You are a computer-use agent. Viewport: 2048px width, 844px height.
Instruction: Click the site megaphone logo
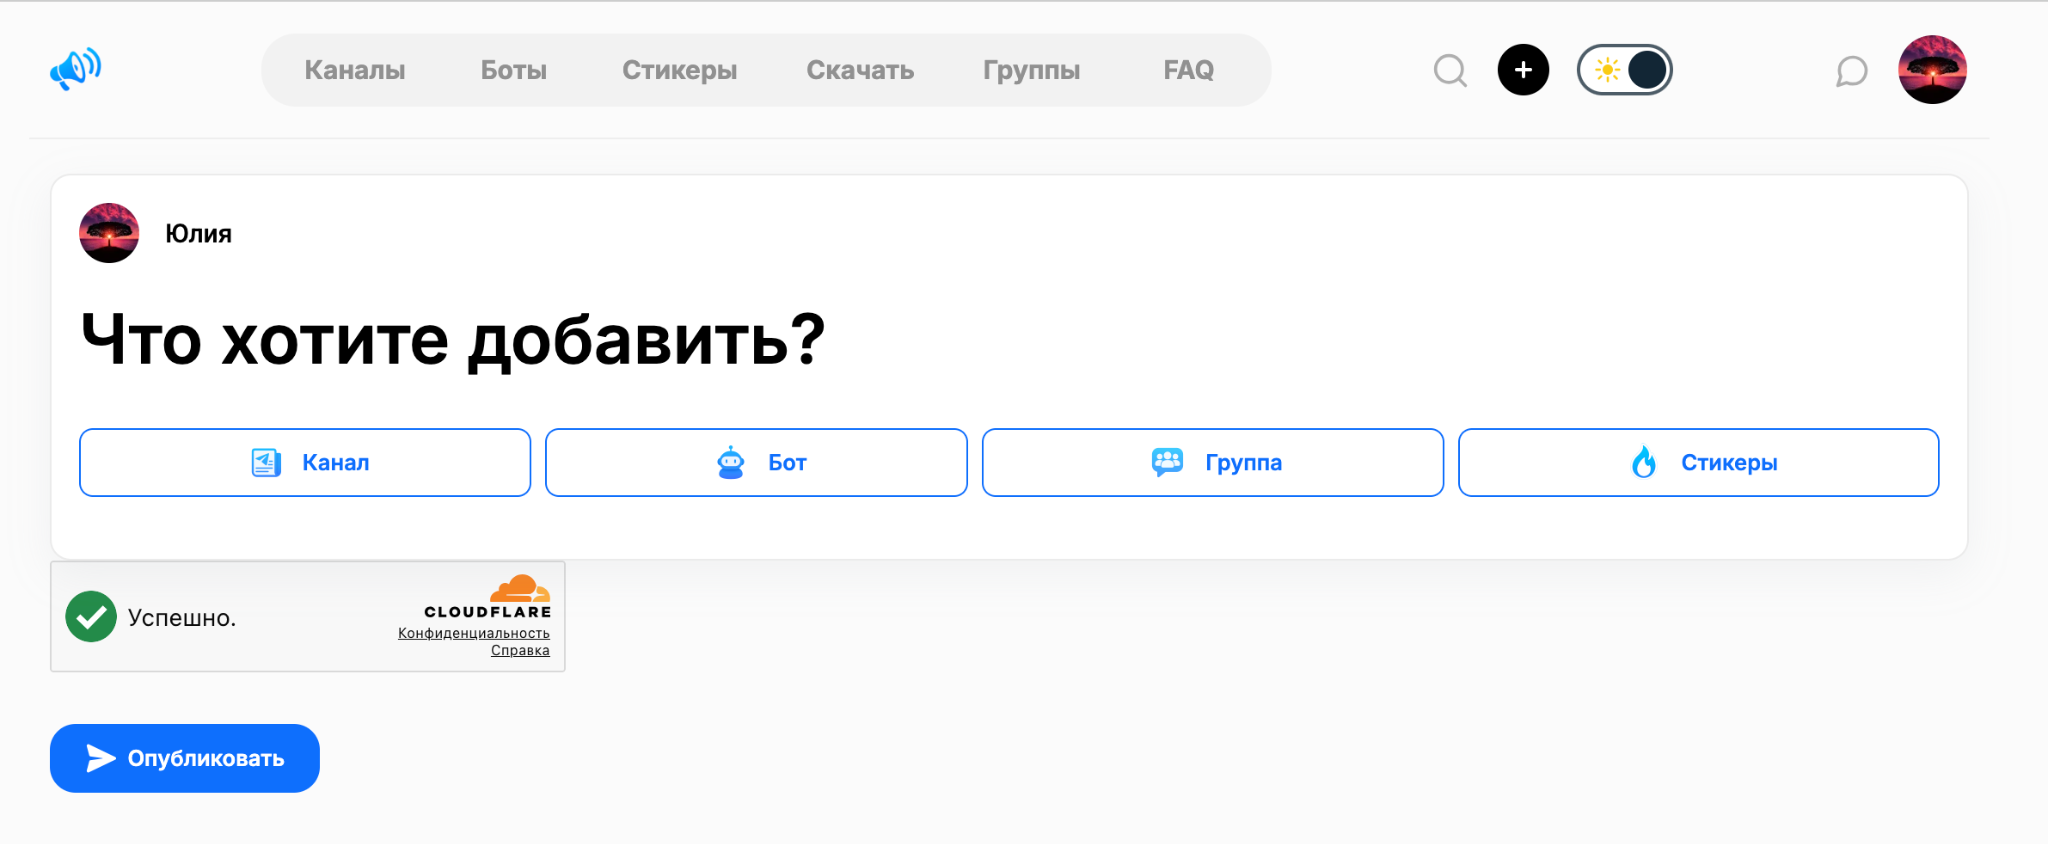click(x=77, y=68)
